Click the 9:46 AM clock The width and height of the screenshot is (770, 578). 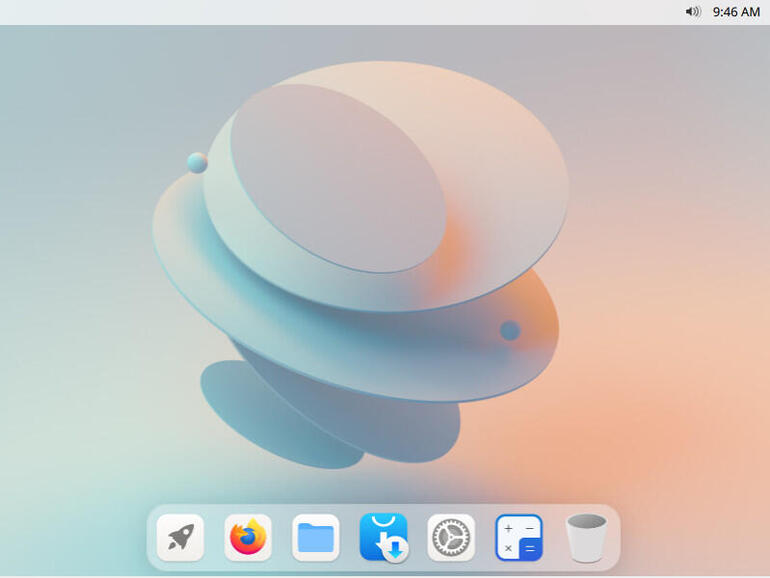pos(736,12)
